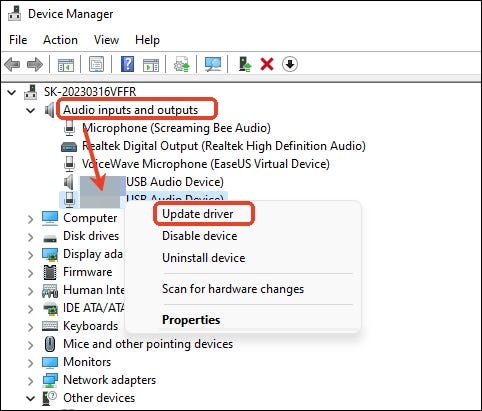Click Properties in the context menu
This screenshot has height=411, width=482.
tap(191, 320)
